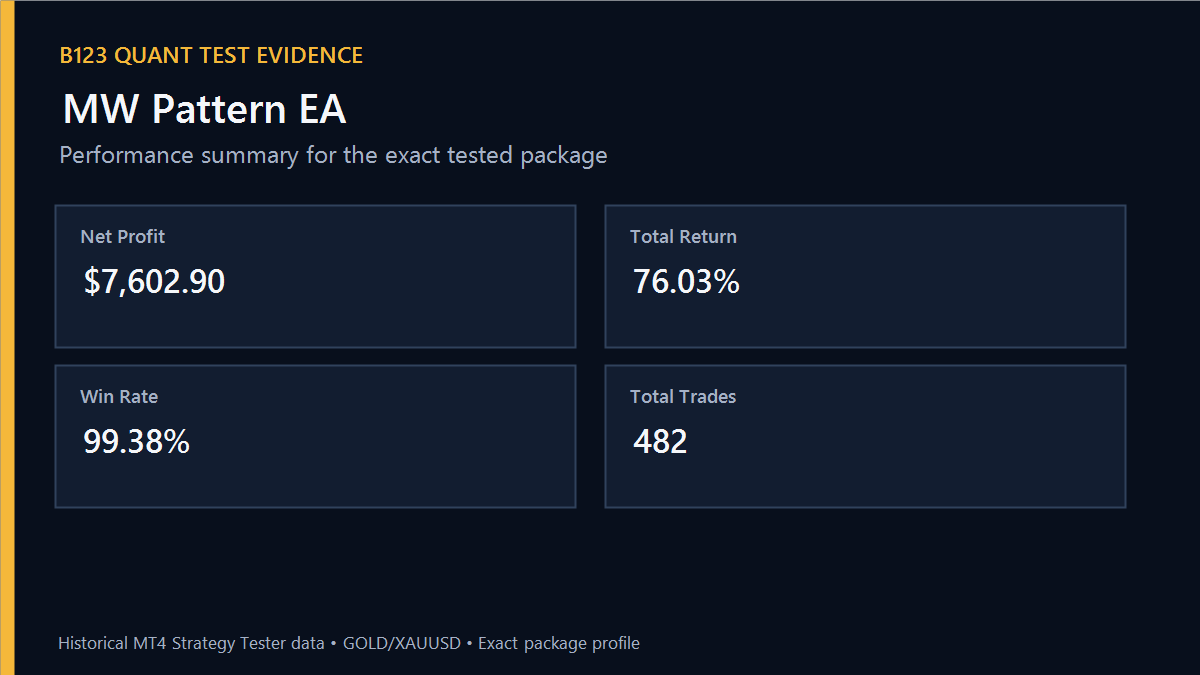This screenshot has height=675, width=1200.
Task: Open the Net Profit card
Action: point(315,276)
